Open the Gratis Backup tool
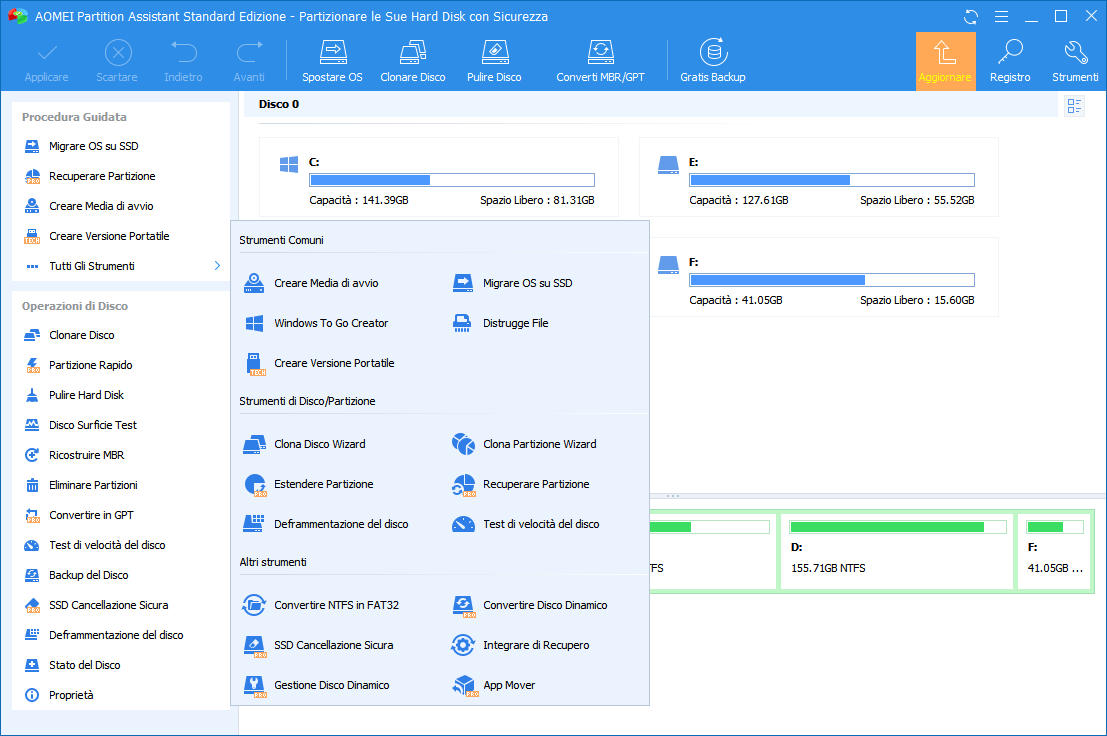Viewport: 1107px width, 736px height. (x=712, y=53)
